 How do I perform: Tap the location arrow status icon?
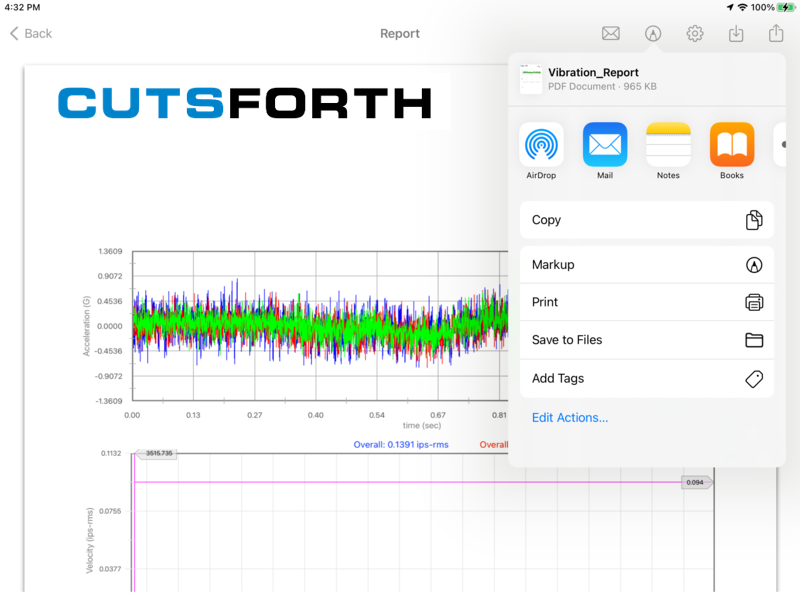tap(730, 7)
